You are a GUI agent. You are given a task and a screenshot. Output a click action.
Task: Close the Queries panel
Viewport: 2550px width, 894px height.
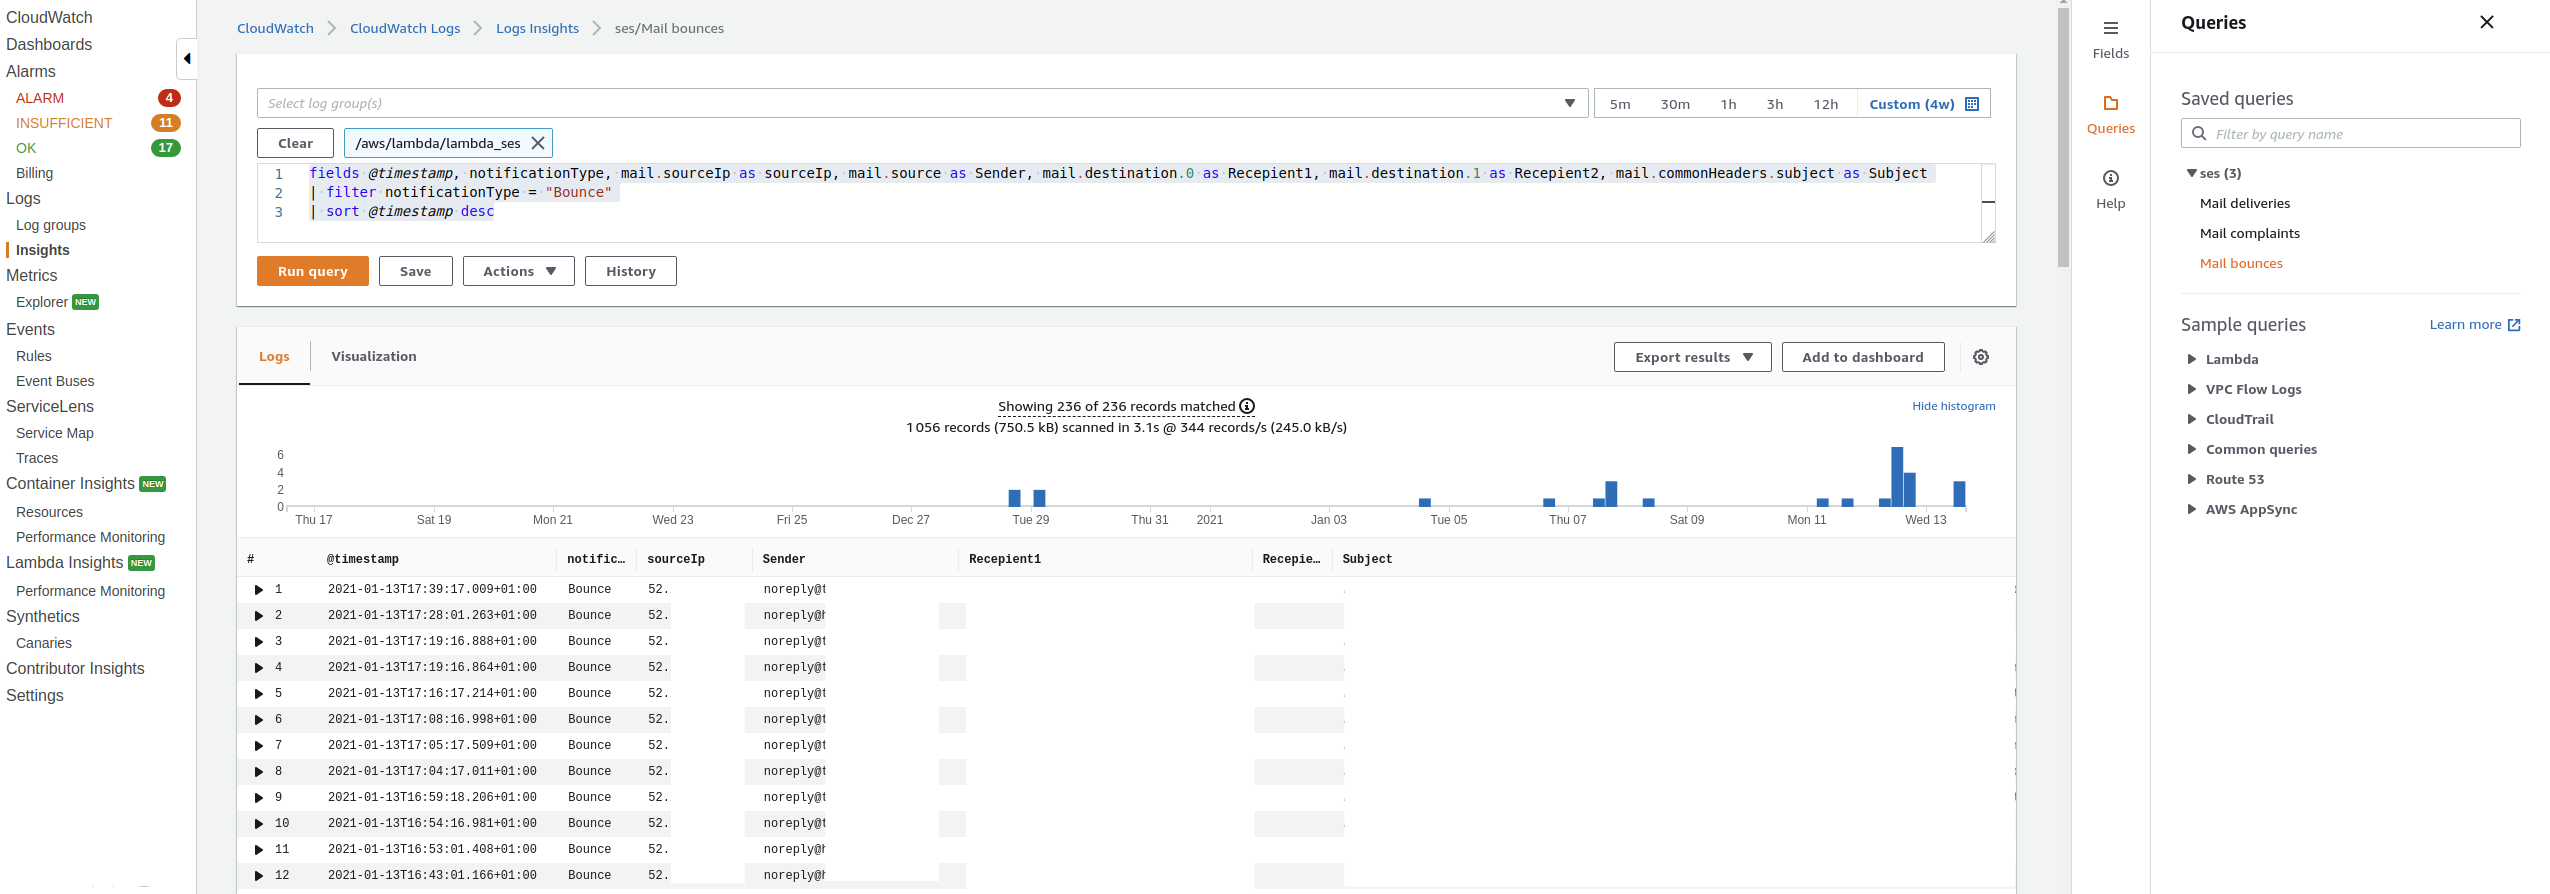coord(2486,22)
